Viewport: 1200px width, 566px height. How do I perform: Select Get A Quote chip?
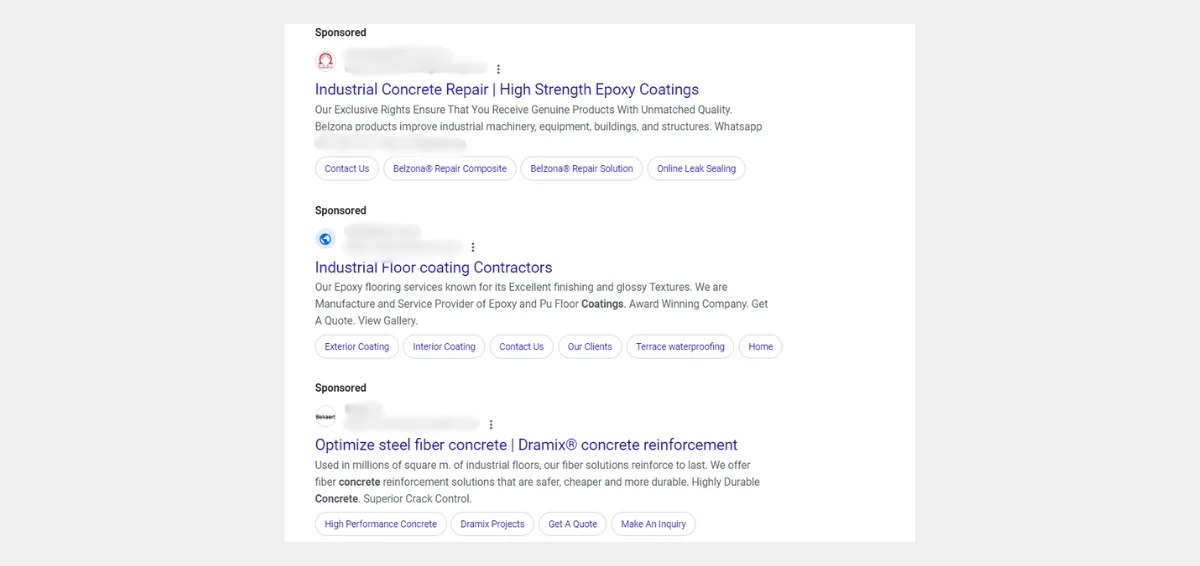pos(573,524)
